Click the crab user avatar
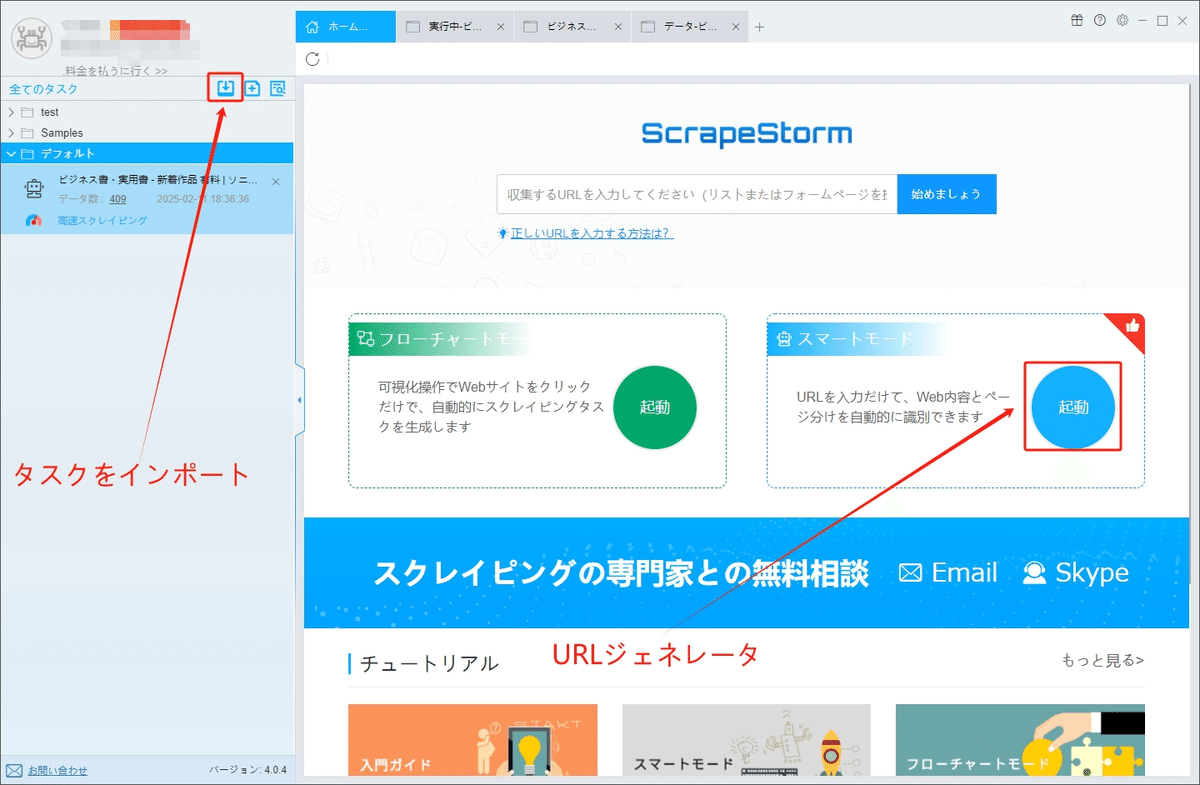1200x785 pixels. pos(30,39)
